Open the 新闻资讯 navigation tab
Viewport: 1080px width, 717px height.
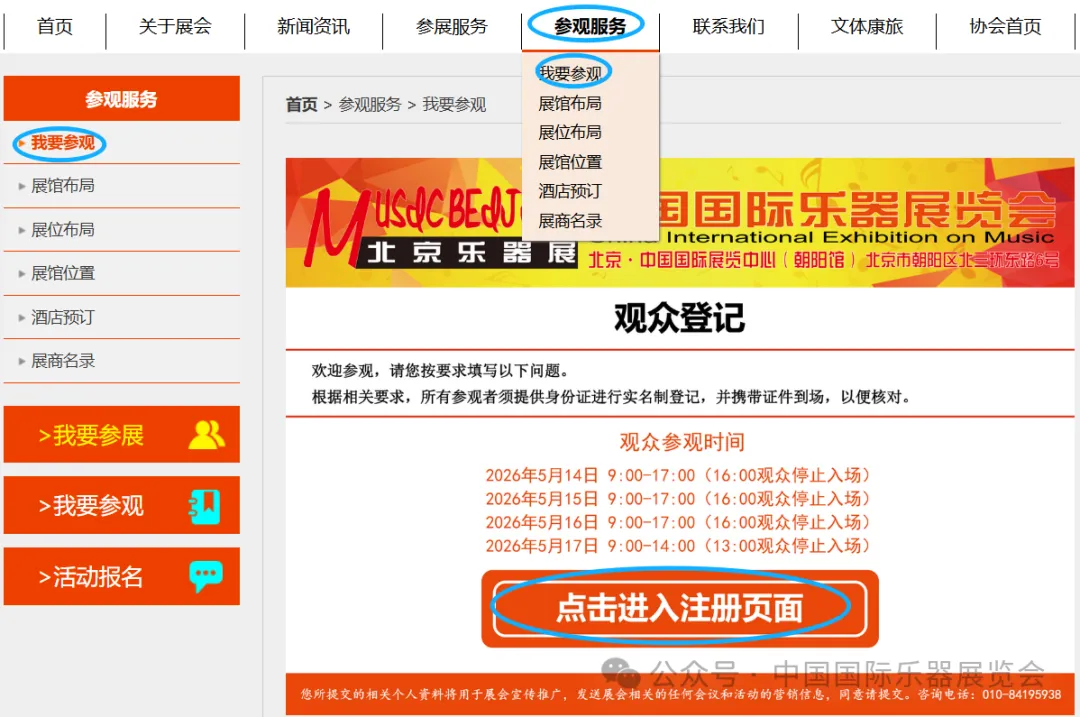click(313, 26)
